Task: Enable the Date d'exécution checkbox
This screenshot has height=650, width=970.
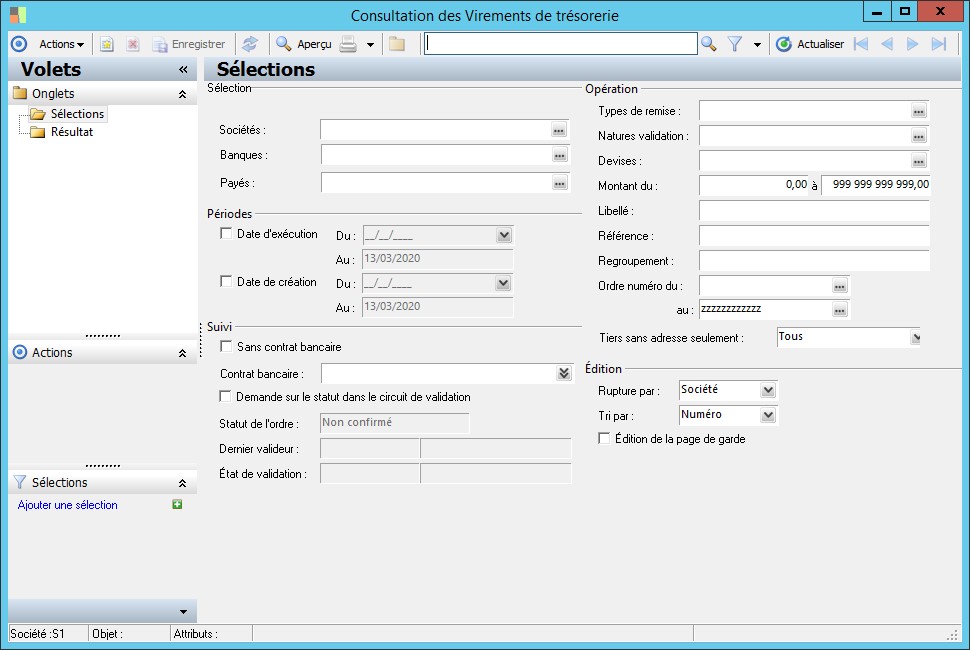Action: pos(226,234)
